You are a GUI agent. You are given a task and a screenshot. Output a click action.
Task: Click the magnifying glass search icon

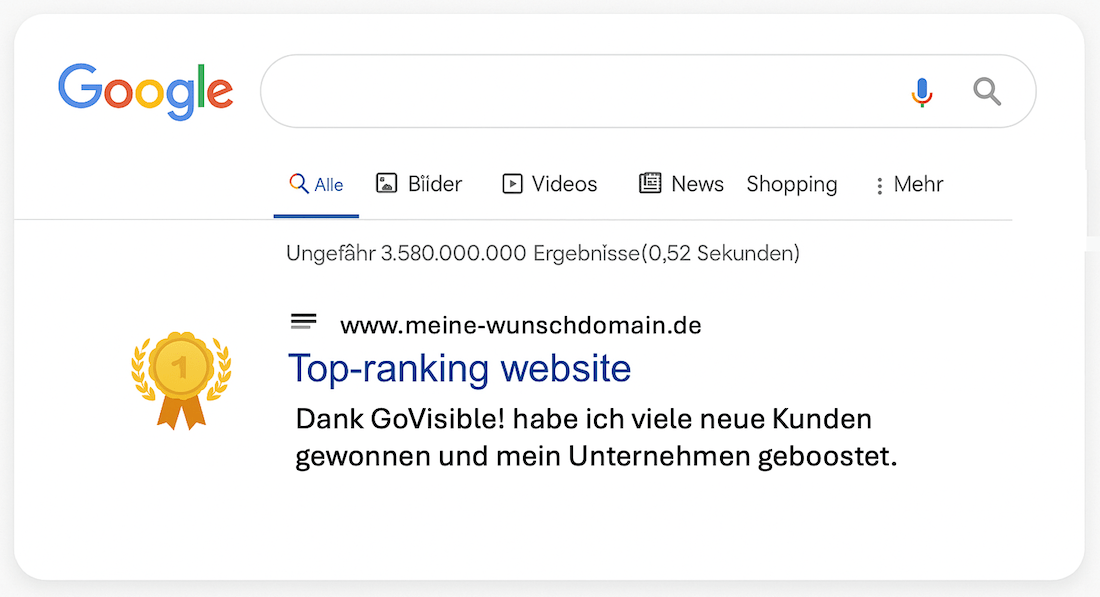click(x=986, y=91)
